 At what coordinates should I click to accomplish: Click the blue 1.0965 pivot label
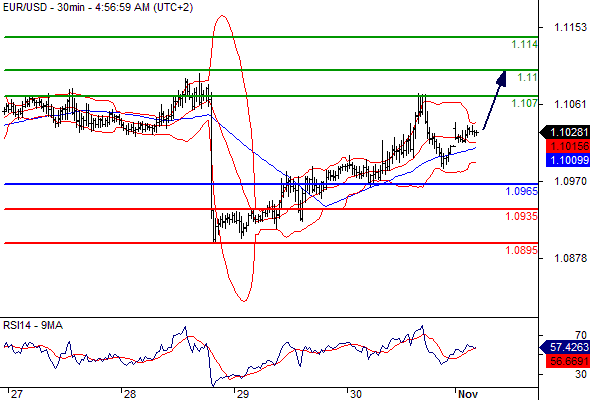(522, 191)
